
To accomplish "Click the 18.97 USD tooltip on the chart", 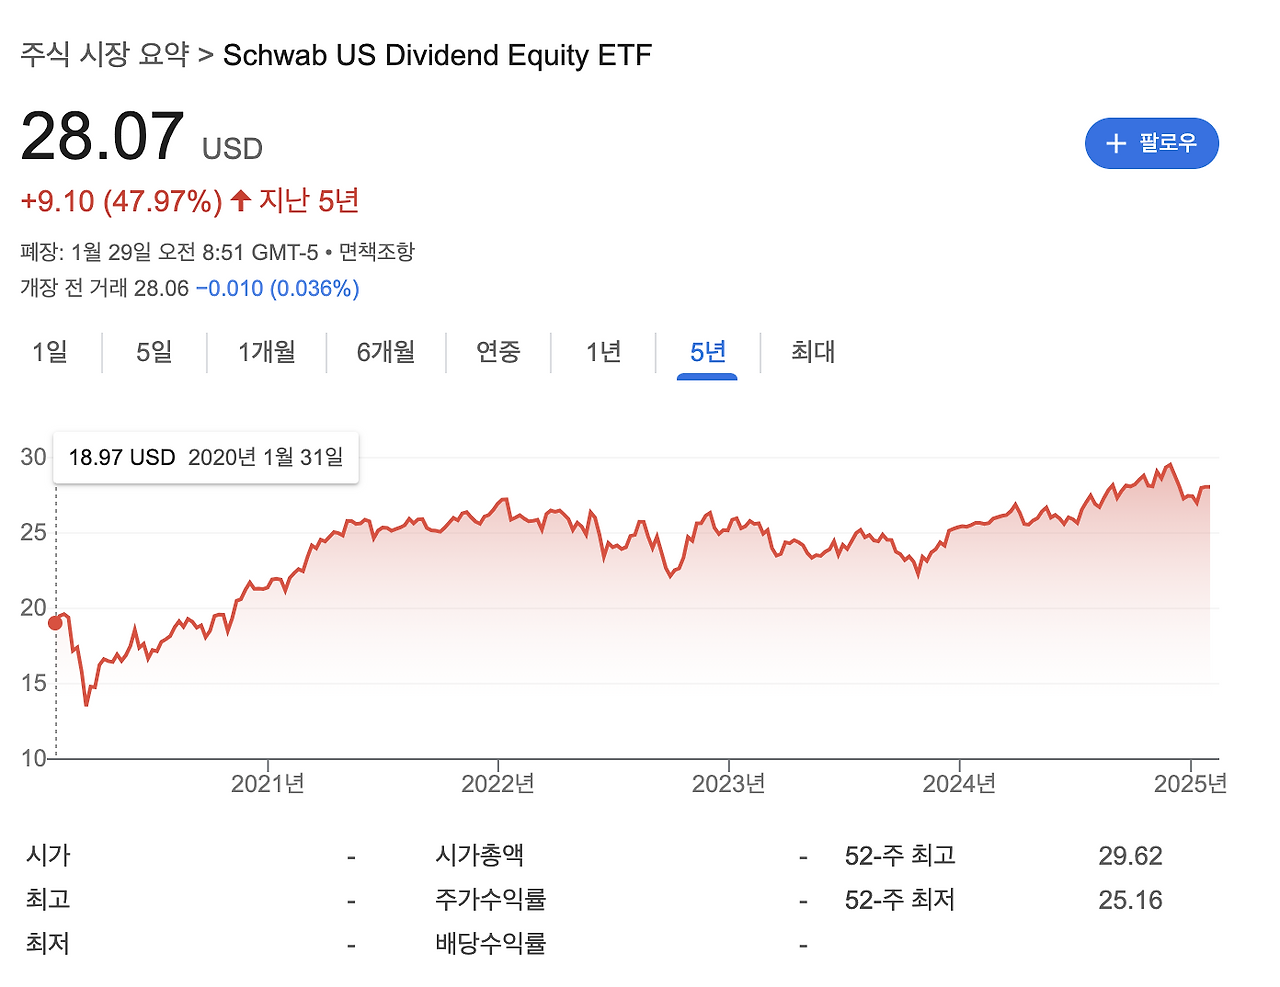I will pos(205,457).
